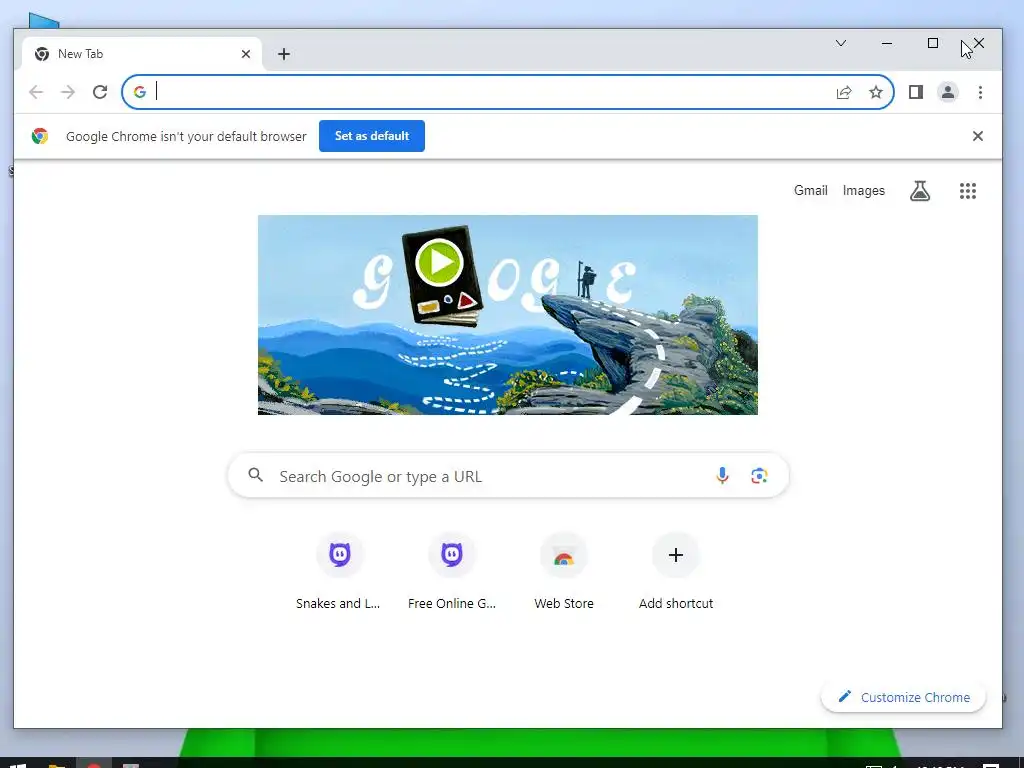Minimize the Chrome window
The height and width of the screenshot is (768, 1024).
(886, 43)
